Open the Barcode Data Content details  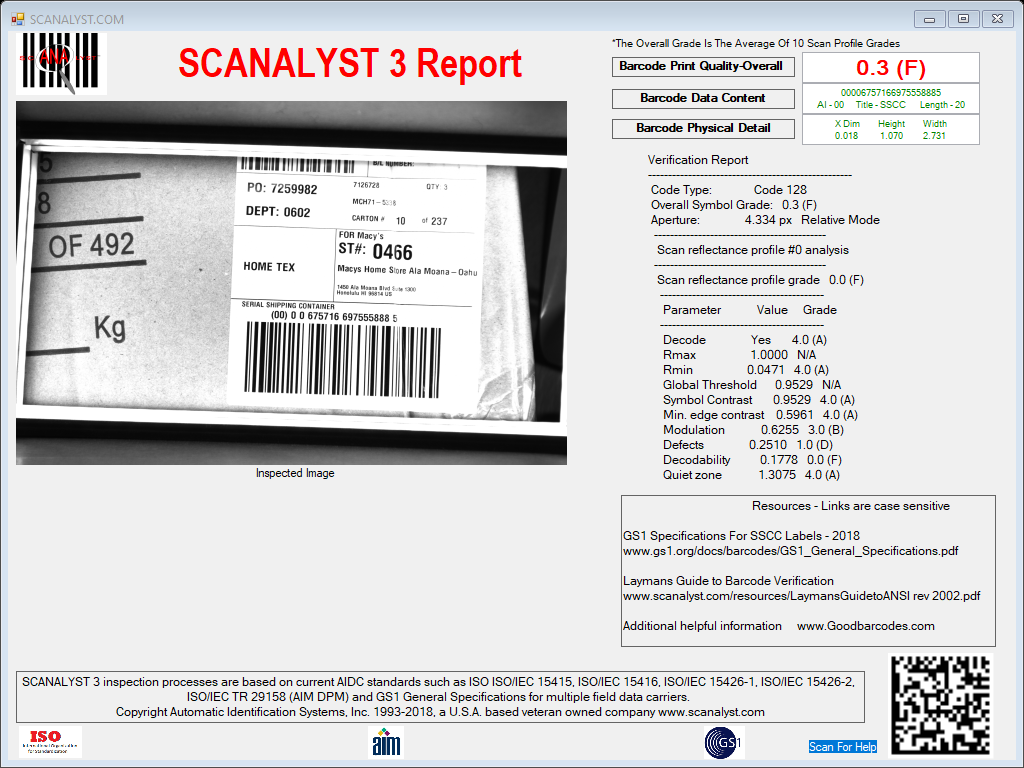click(x=703, y=99)
